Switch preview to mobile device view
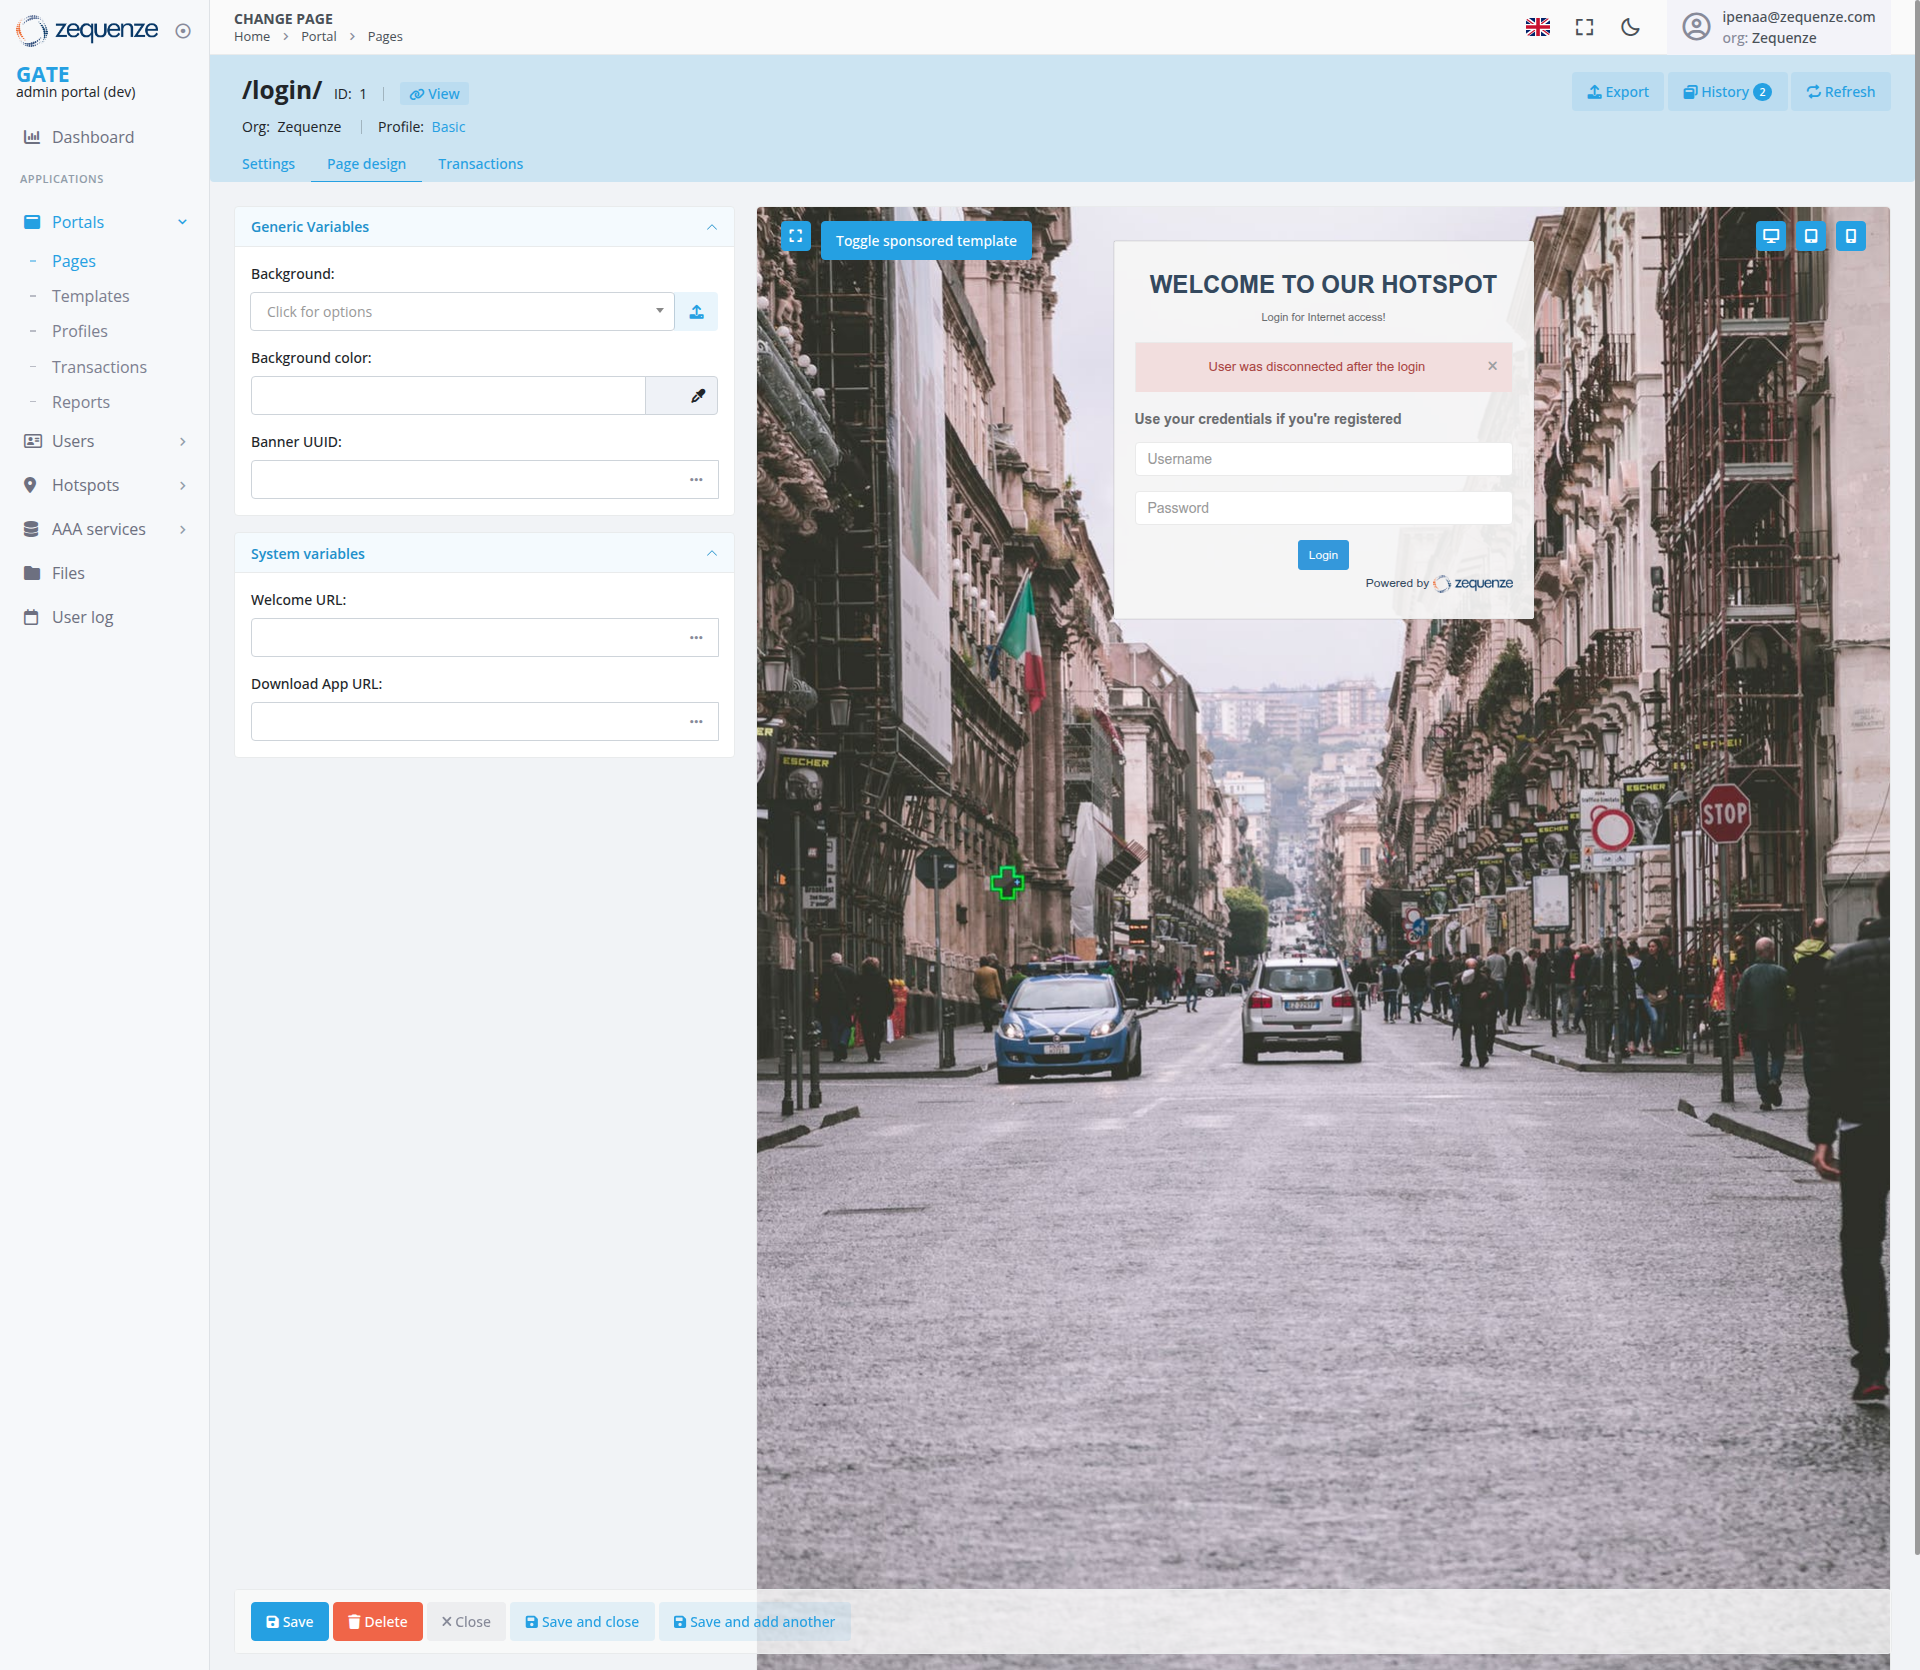1920x1670 pixels. pyautogui.click(x=1851, y=236)
